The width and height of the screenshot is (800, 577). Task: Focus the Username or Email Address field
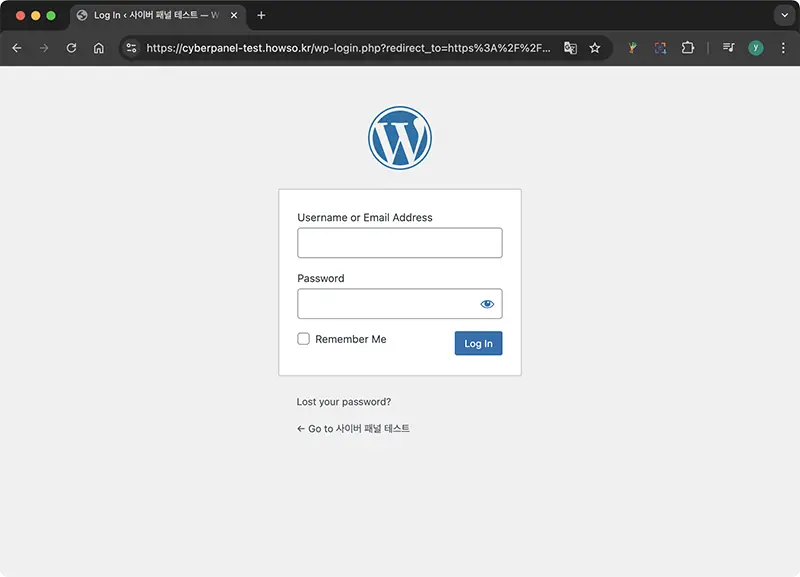pos(400,243)
